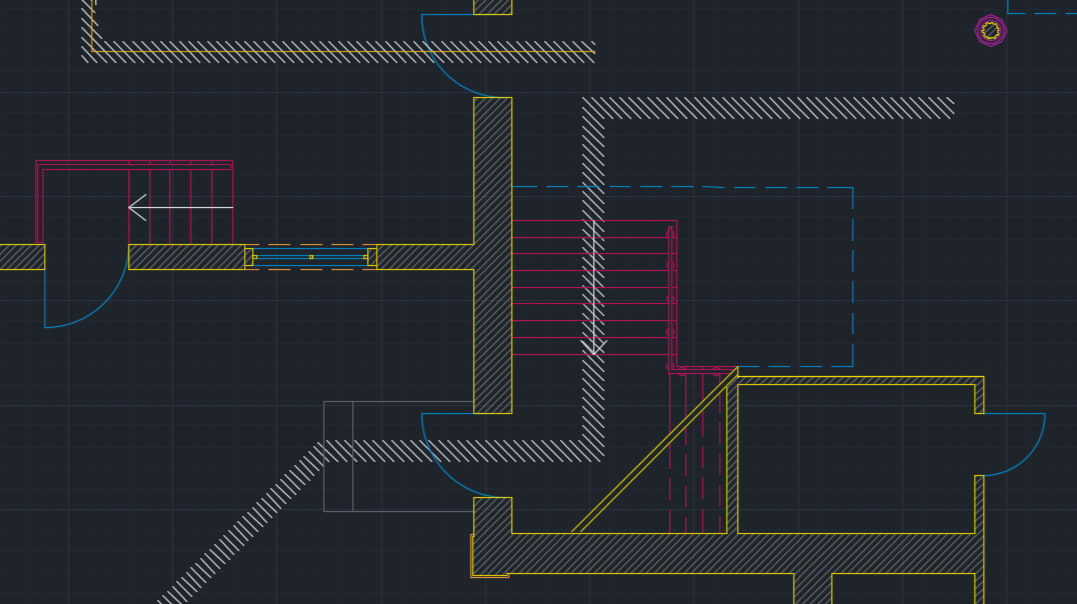Select the white hatched wall at upper right
Viewport: 1077px width, 604px height.
tap(770, 107)
